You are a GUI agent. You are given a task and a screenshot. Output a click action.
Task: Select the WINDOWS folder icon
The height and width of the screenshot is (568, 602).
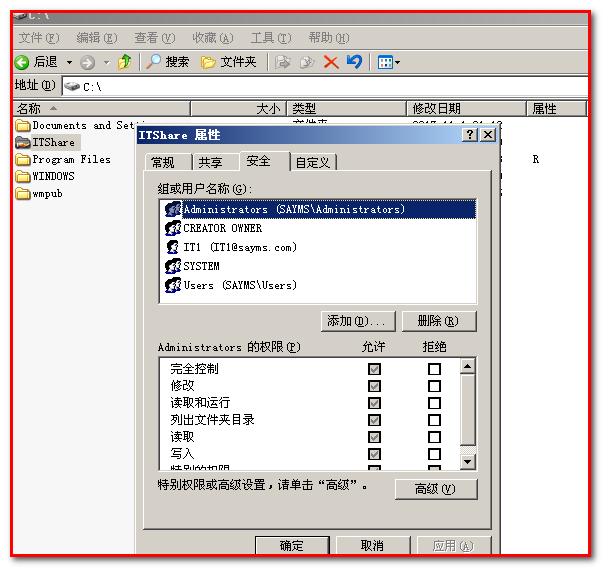(x=23, y=176)
